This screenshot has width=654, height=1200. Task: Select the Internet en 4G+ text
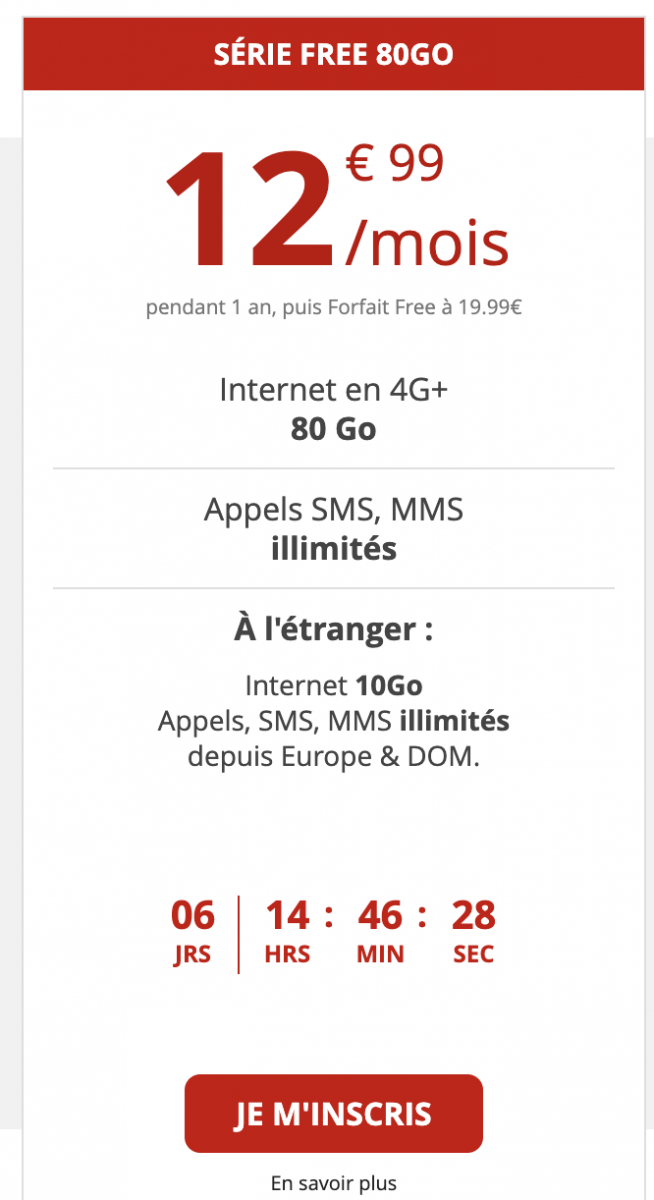point(333,390)
